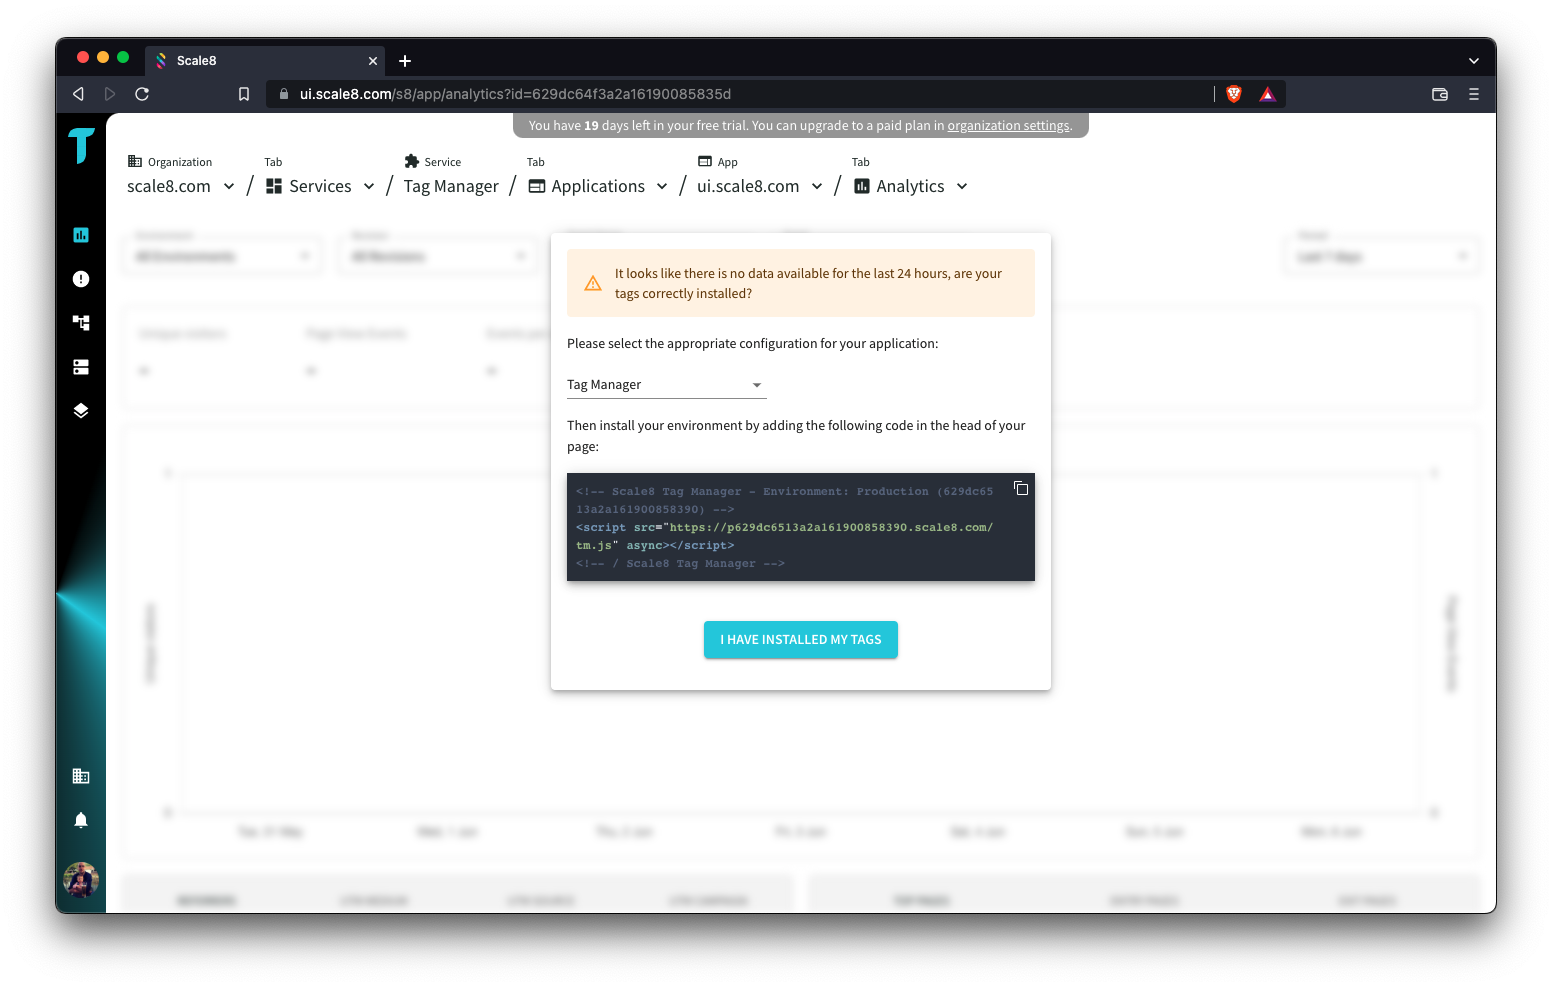Image resolution: width=1552 pixels, height=987 pixels.
Task: Click the App window icon label
Action: pos(705,161)
